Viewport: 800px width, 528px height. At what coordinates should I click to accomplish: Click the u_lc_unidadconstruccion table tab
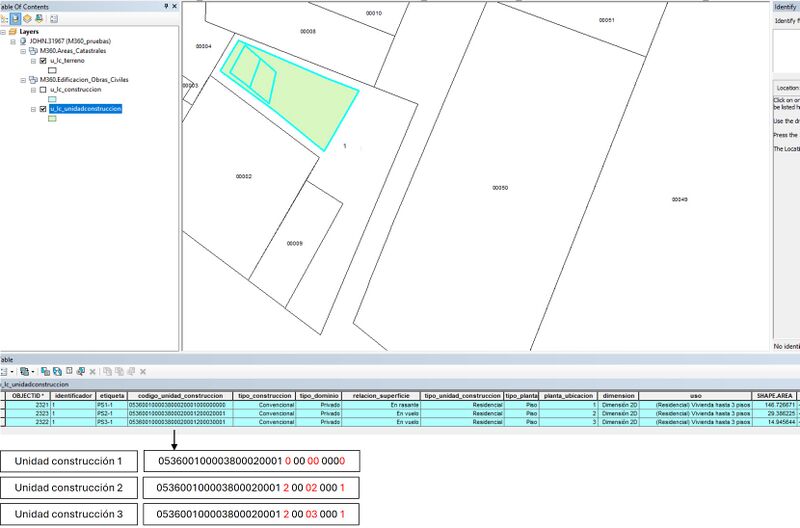(34, 384)
